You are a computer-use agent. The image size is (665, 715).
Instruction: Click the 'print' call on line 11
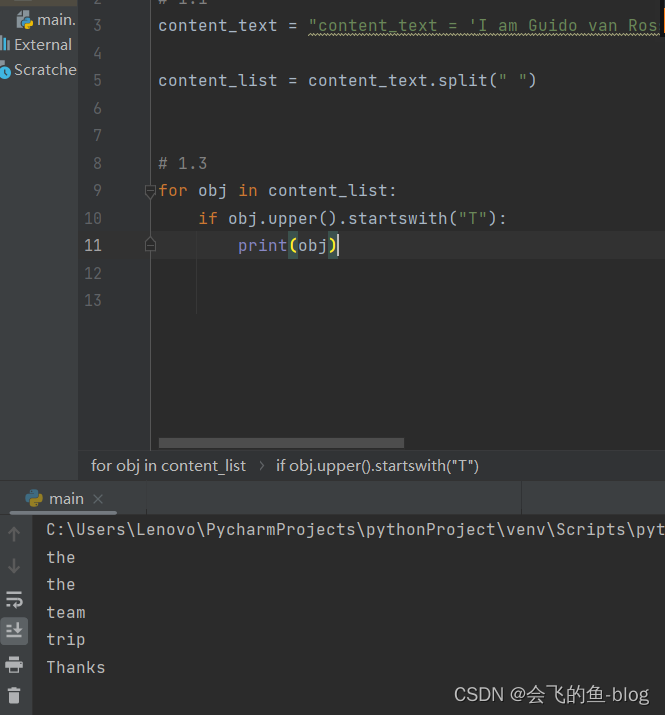[x=262, y=245]
